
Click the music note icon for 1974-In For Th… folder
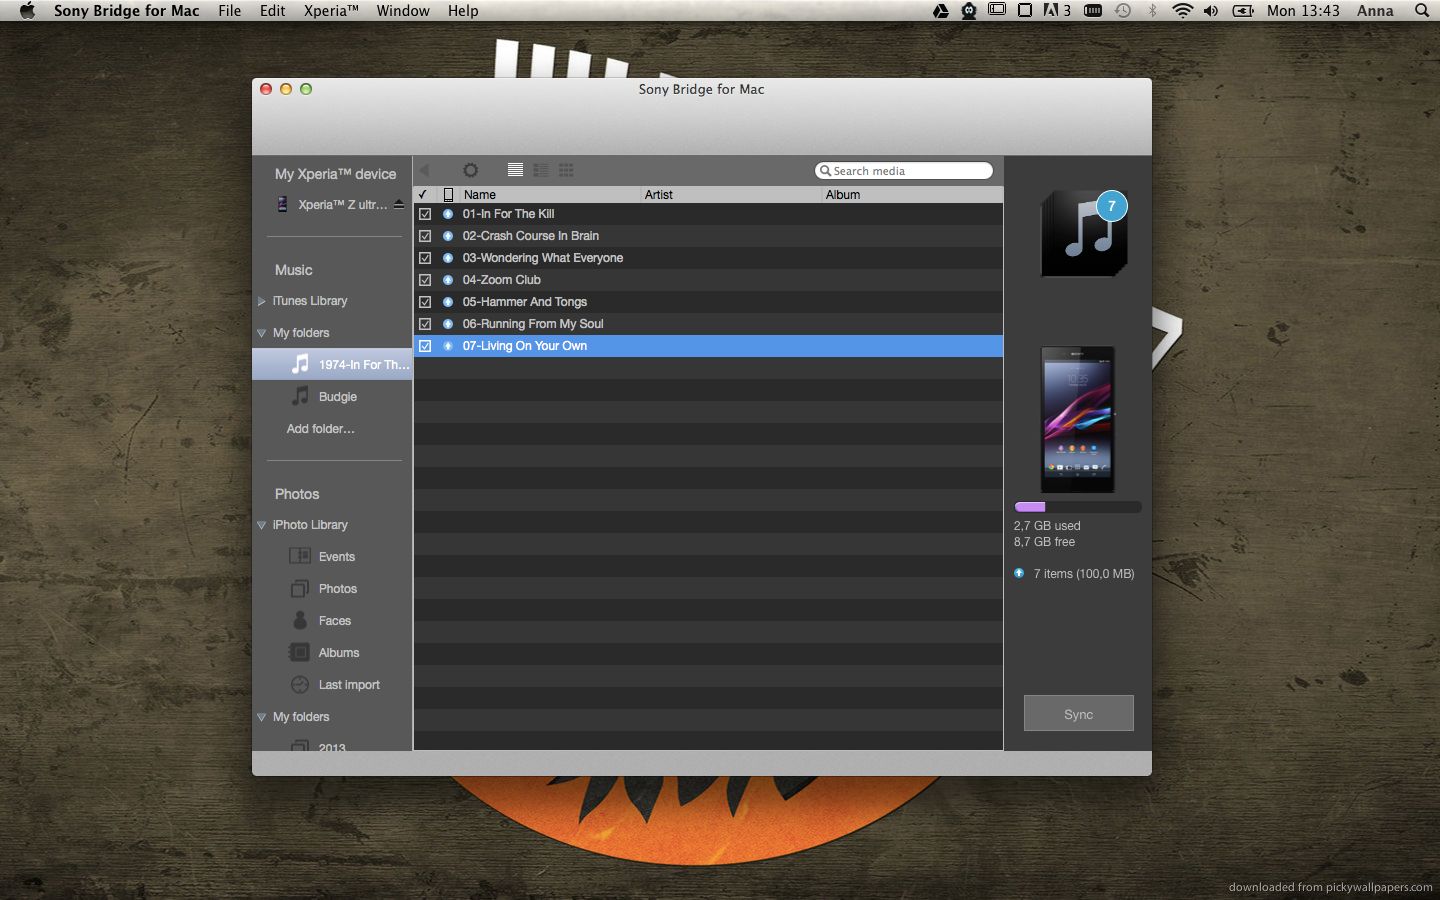[300, 364]
